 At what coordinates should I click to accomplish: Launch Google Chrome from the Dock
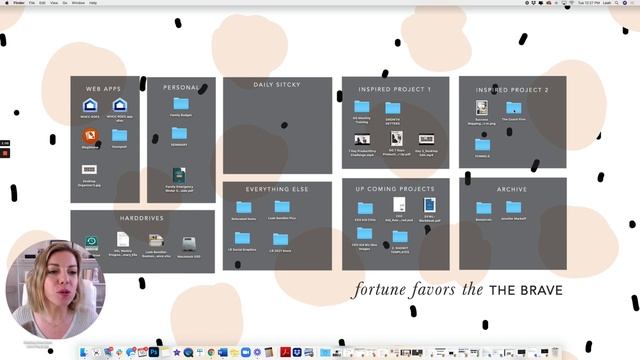click(211, 352)
